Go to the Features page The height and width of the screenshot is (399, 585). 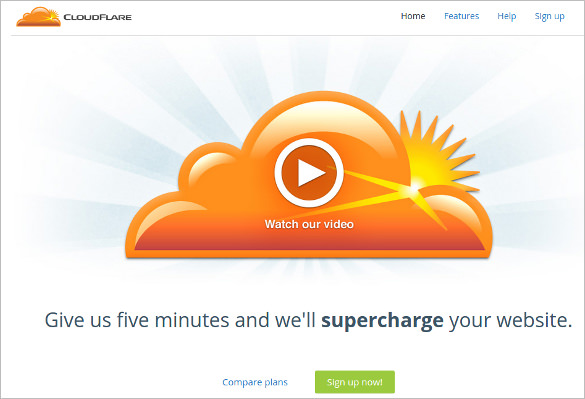click(x=462, y=16)
